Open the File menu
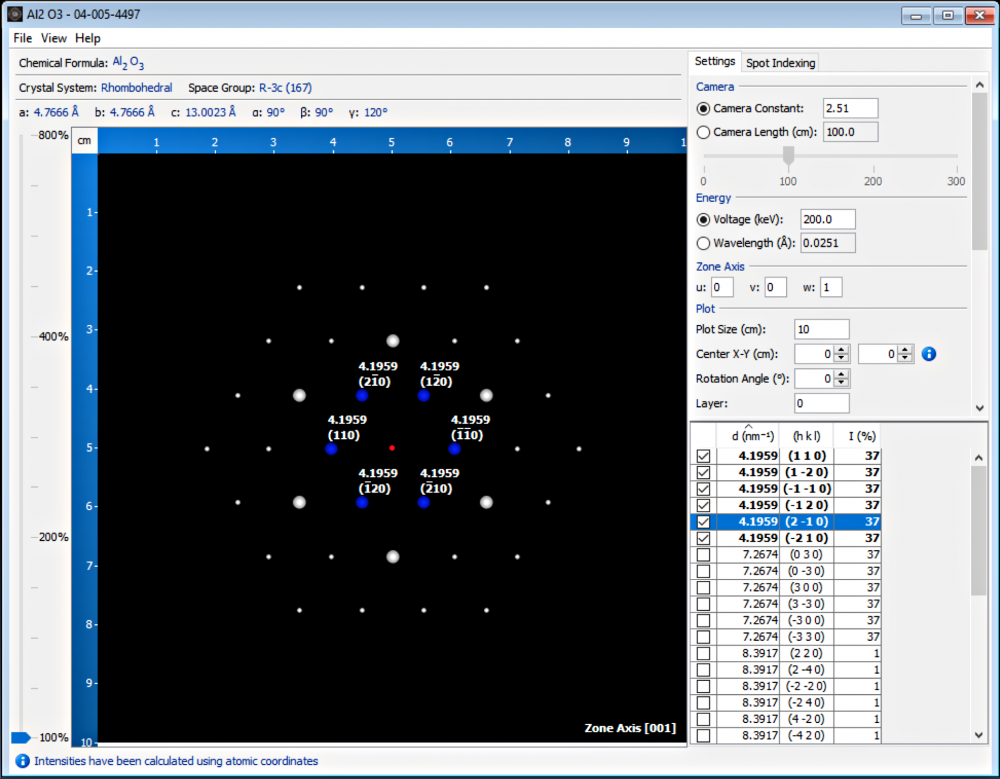 click(22, 38)
